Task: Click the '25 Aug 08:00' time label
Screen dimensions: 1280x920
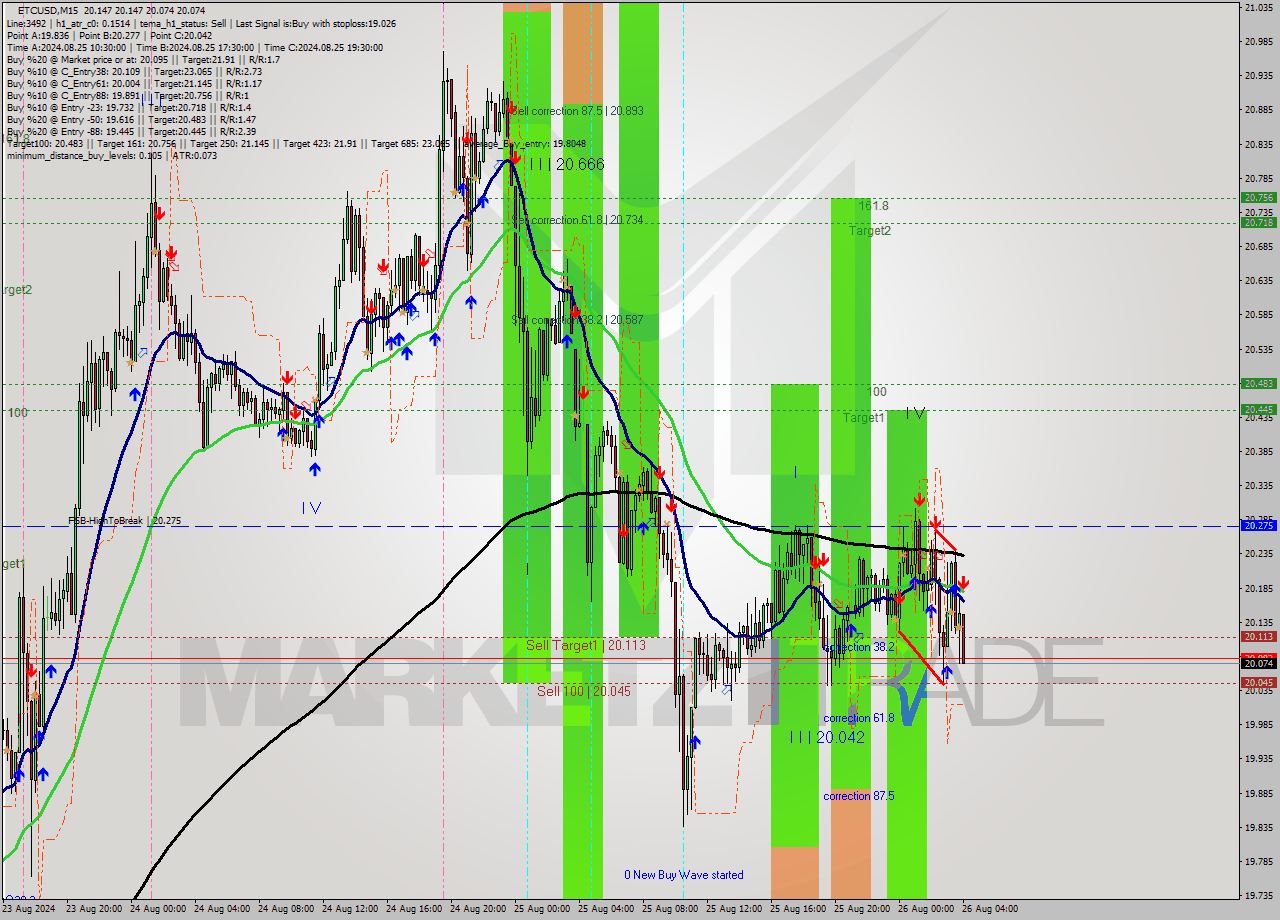Action: point(670,909)
